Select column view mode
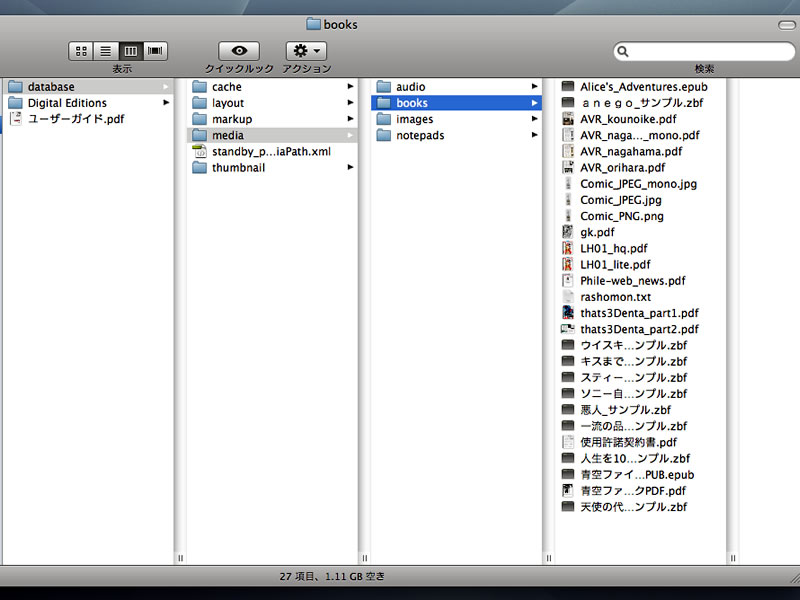Image resolution: width=800 pixels, height=600 pixels. click(130, 51)
